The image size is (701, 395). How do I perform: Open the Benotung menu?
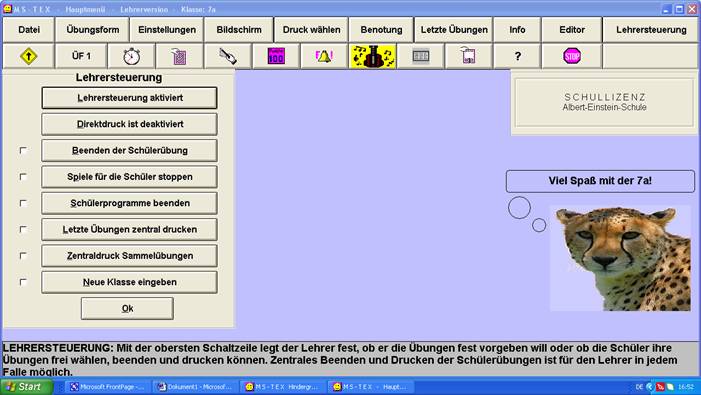381,30
